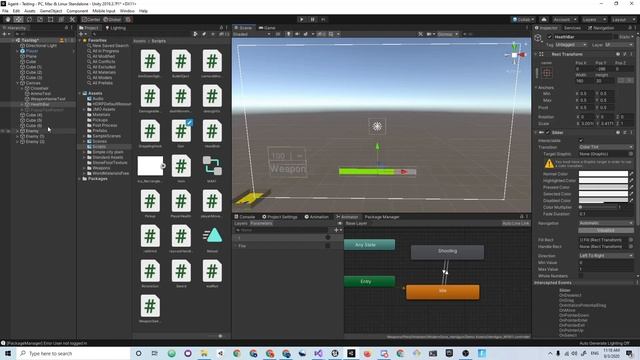Open the WASD input actions asset
This screenshot has height=360, width=640.
(212, 165)
